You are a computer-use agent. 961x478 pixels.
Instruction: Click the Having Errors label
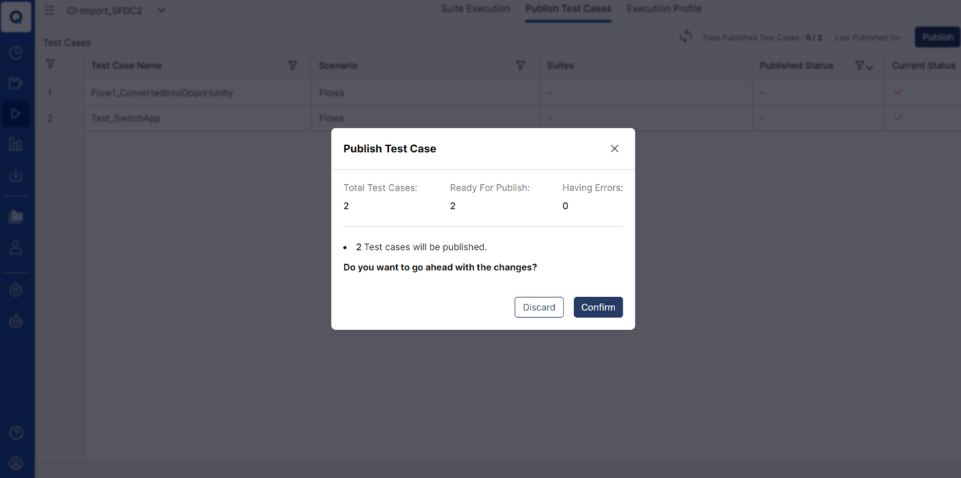[593, 188]
